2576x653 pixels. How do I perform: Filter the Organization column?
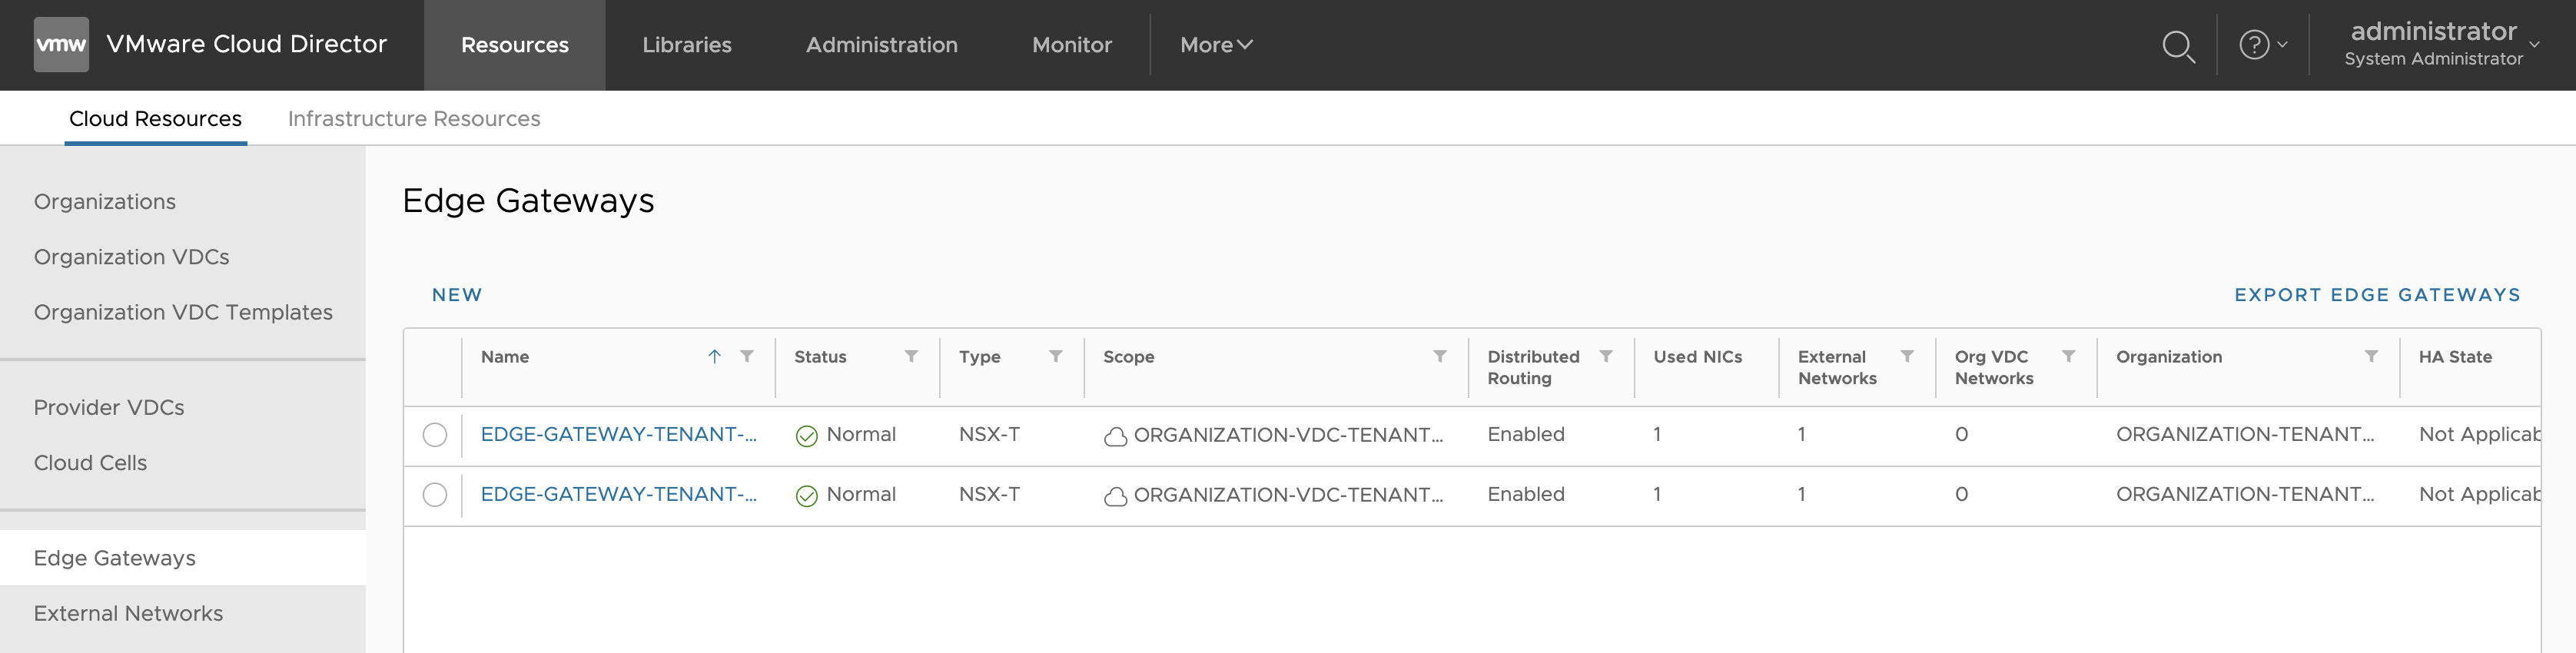click(2370, 357)
